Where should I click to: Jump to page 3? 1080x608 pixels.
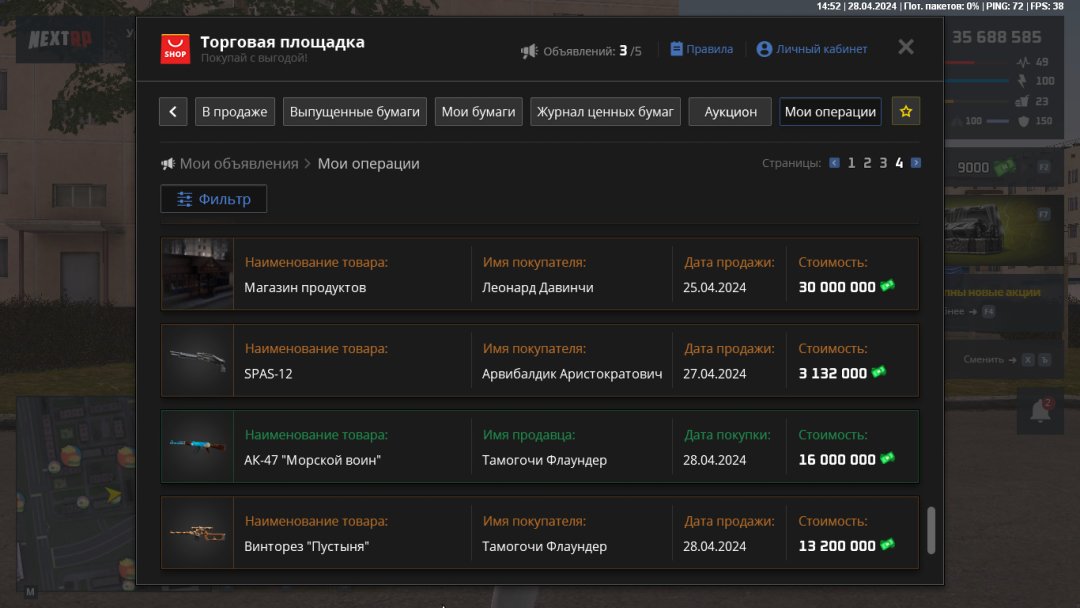(x=883, y=163)
